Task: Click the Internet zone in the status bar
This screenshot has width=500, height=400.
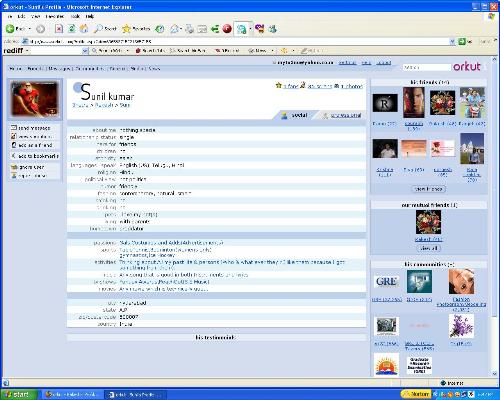Action: pos(453,383)
